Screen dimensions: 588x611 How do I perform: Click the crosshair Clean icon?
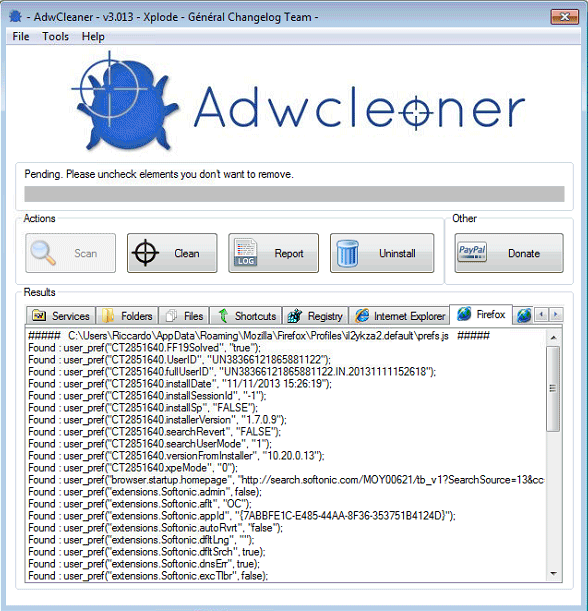[145, 253]
